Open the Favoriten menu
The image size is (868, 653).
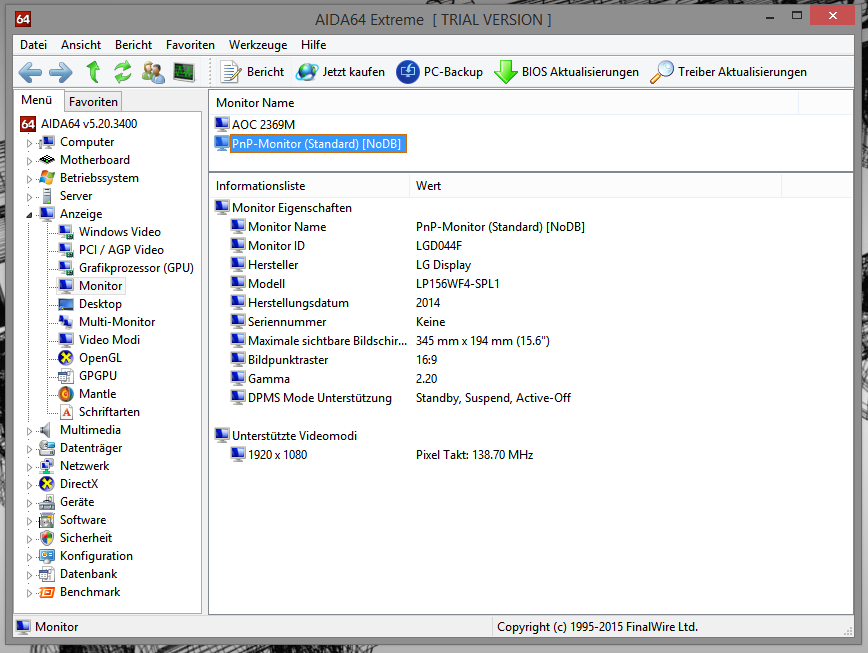pos(190,45)
